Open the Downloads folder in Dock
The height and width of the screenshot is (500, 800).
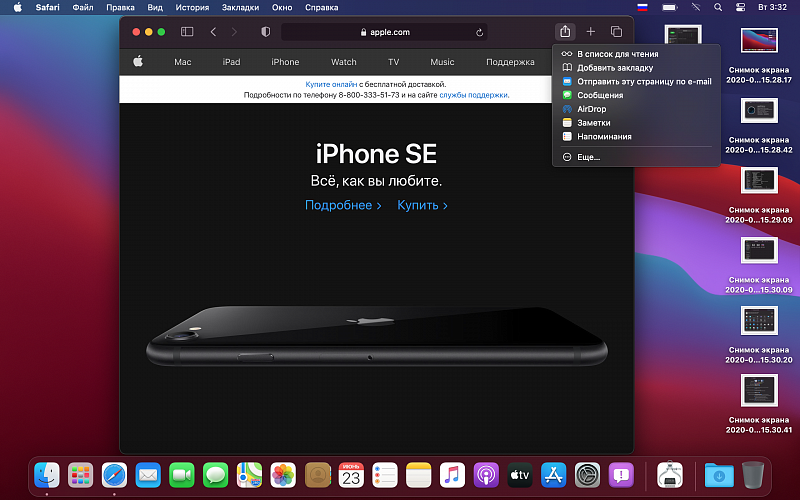click(719, 476)
